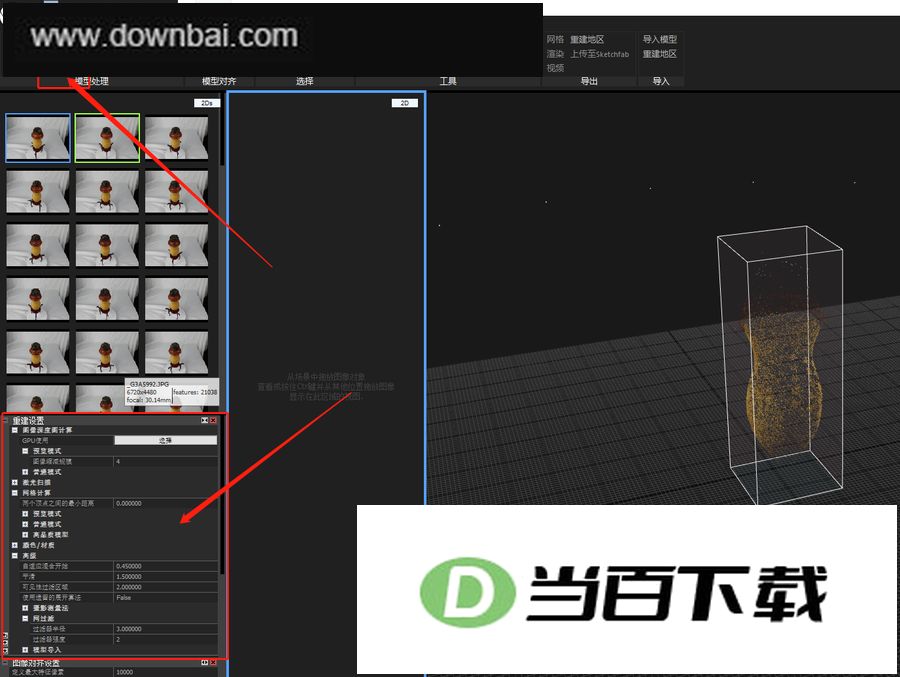The width and height of the screenshot is (900, 677).
Task: Edit the 过滤器强度 value 2
Action: point(165,639)
